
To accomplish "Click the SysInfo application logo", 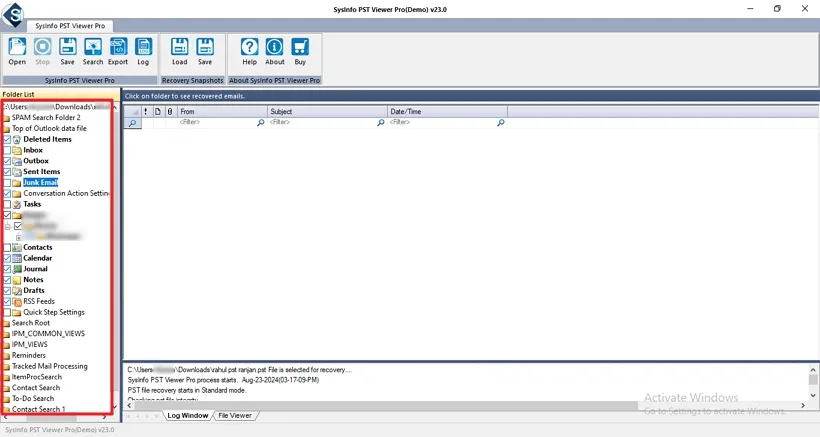I will point(13,14).
